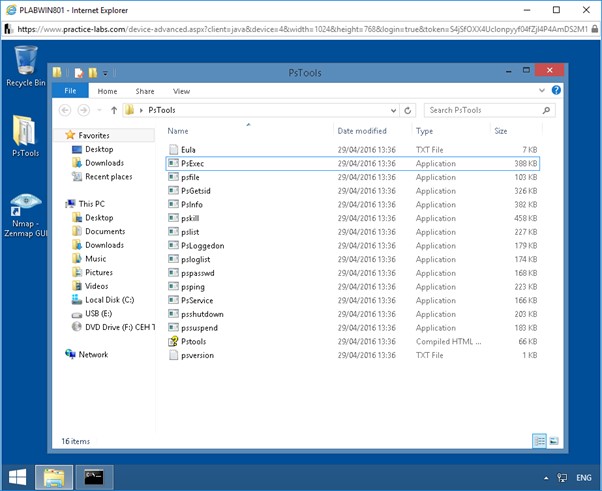This screenshot has width=602, height=491.
Task: Select the pspasswd application
Action: tap(352, 273)
